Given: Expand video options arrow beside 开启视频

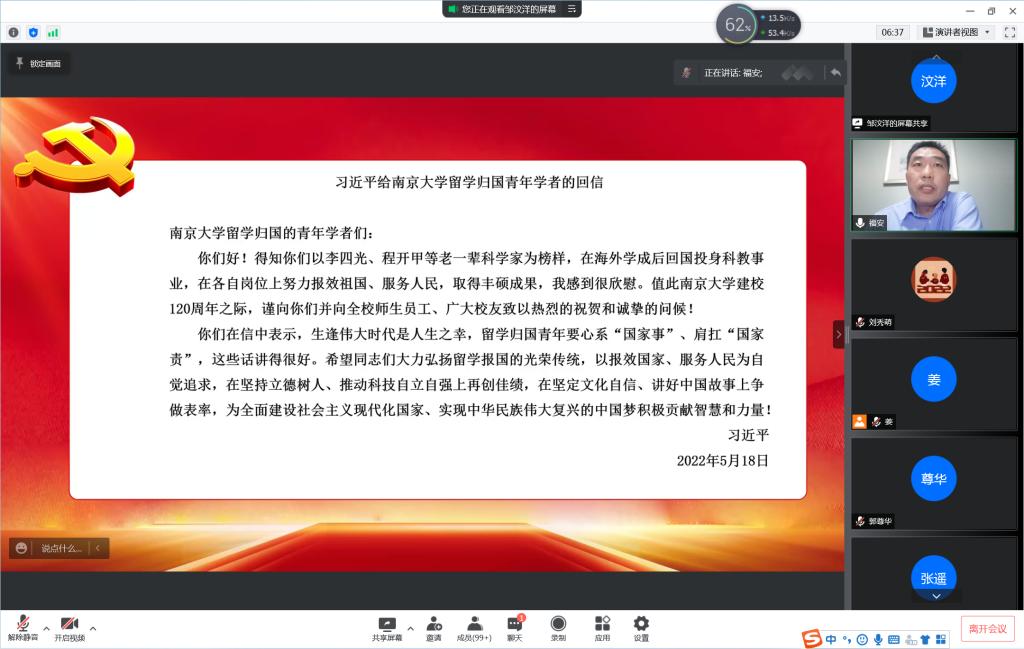Looking at the screenshot, I should click(x=93, y=629).
